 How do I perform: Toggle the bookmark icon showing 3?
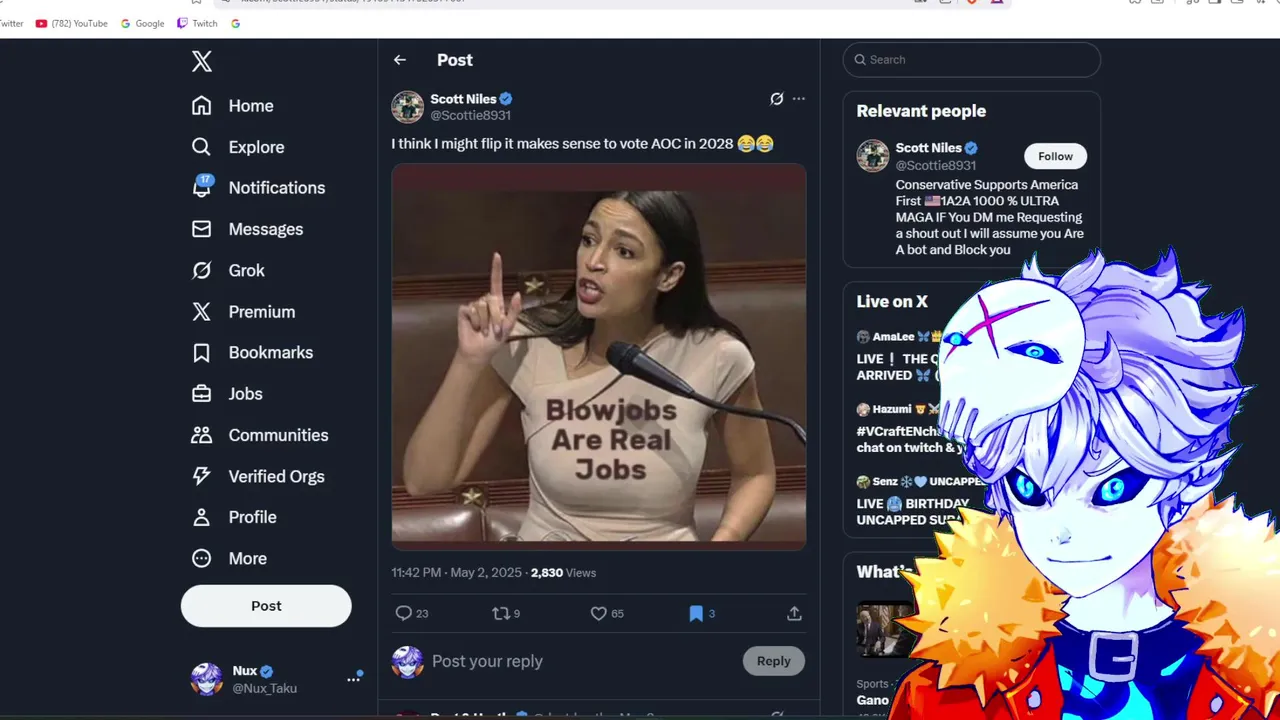click(701, 613)
